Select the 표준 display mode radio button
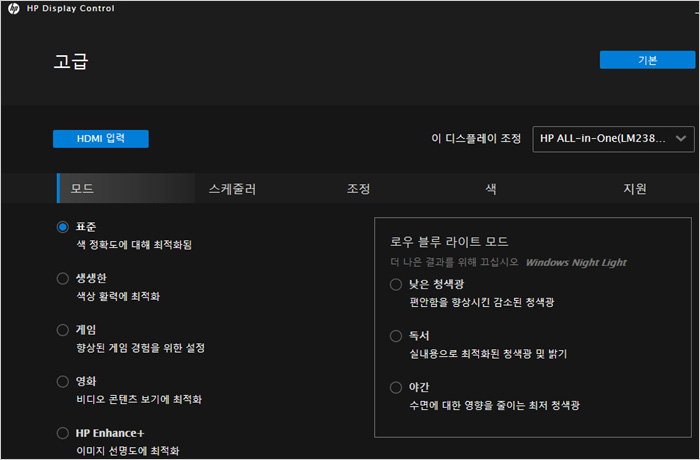 (62, 227)
